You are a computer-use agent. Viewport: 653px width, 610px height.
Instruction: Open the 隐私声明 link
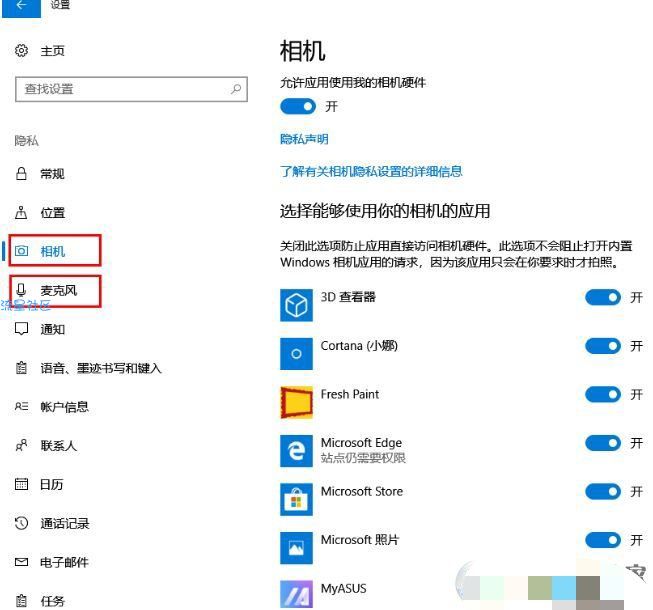[x=304, y=139]
